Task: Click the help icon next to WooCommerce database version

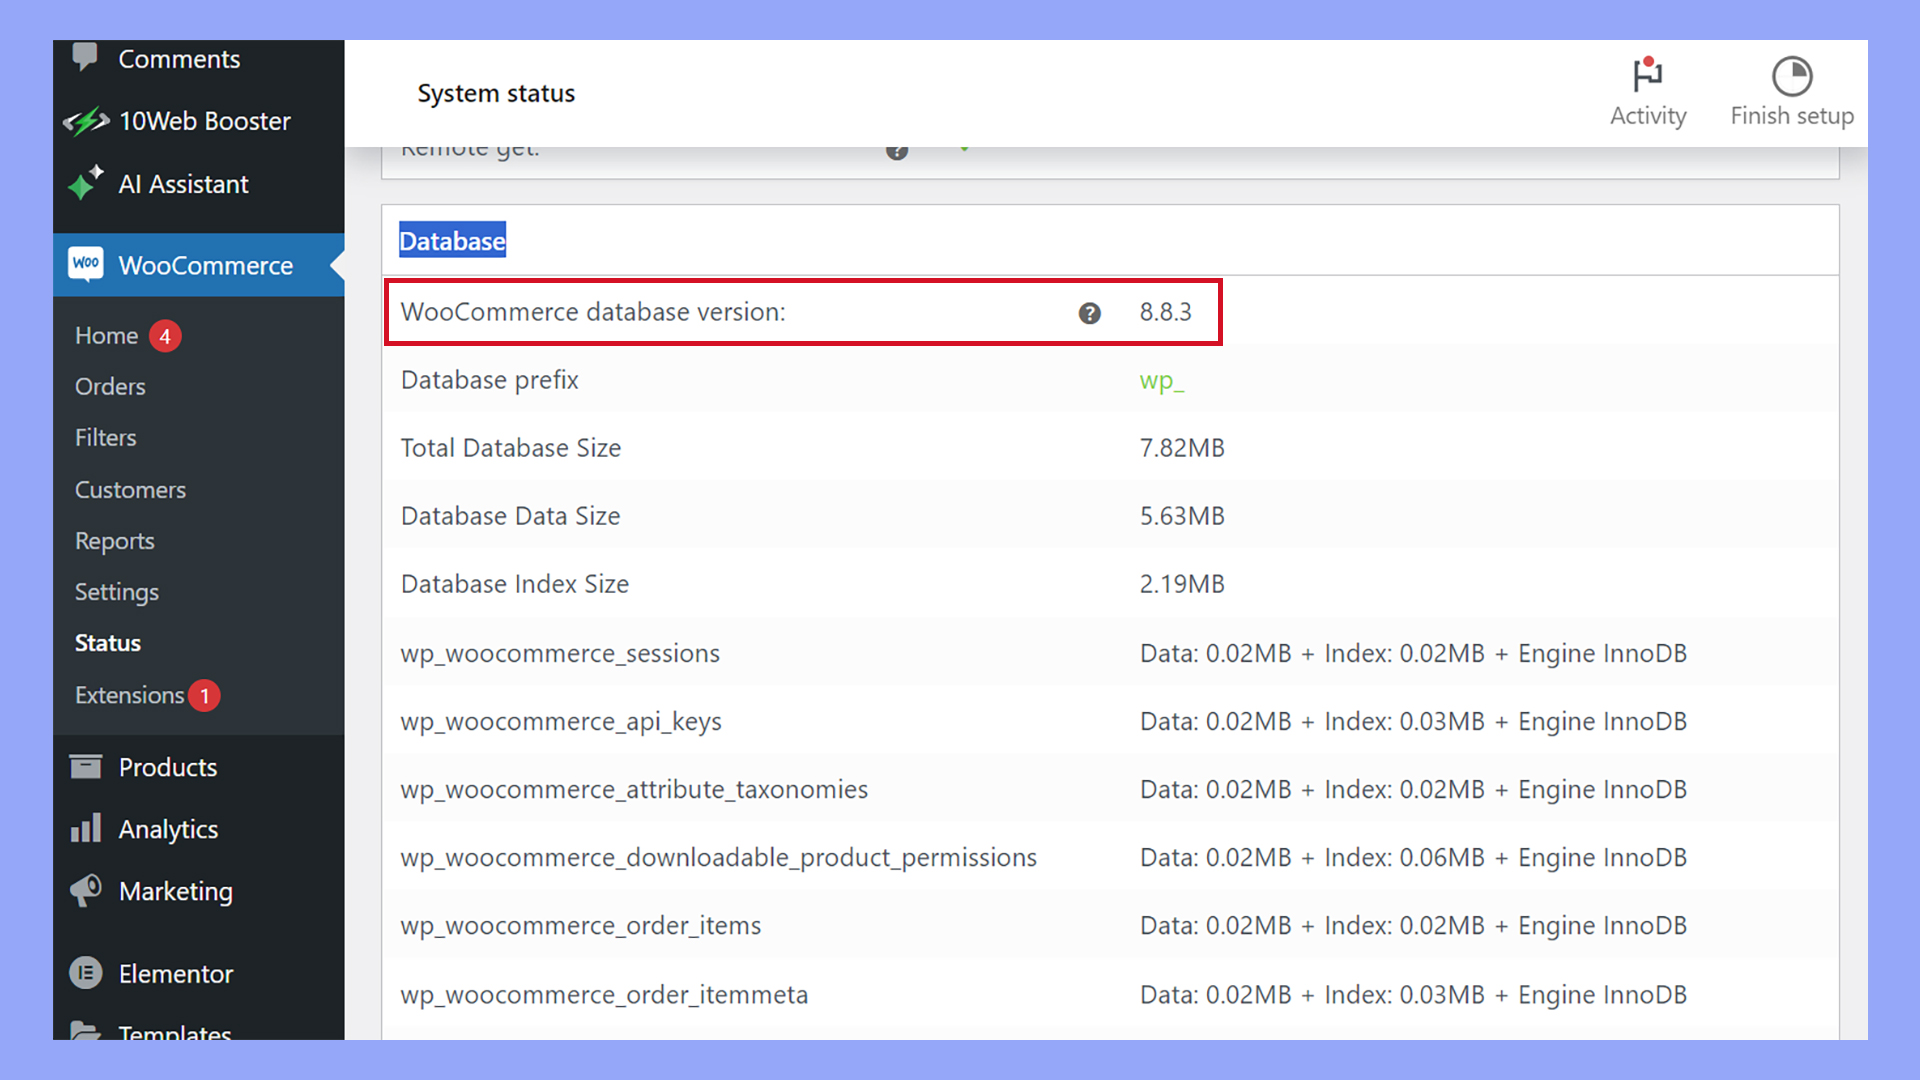Action: click(1089, 313)
